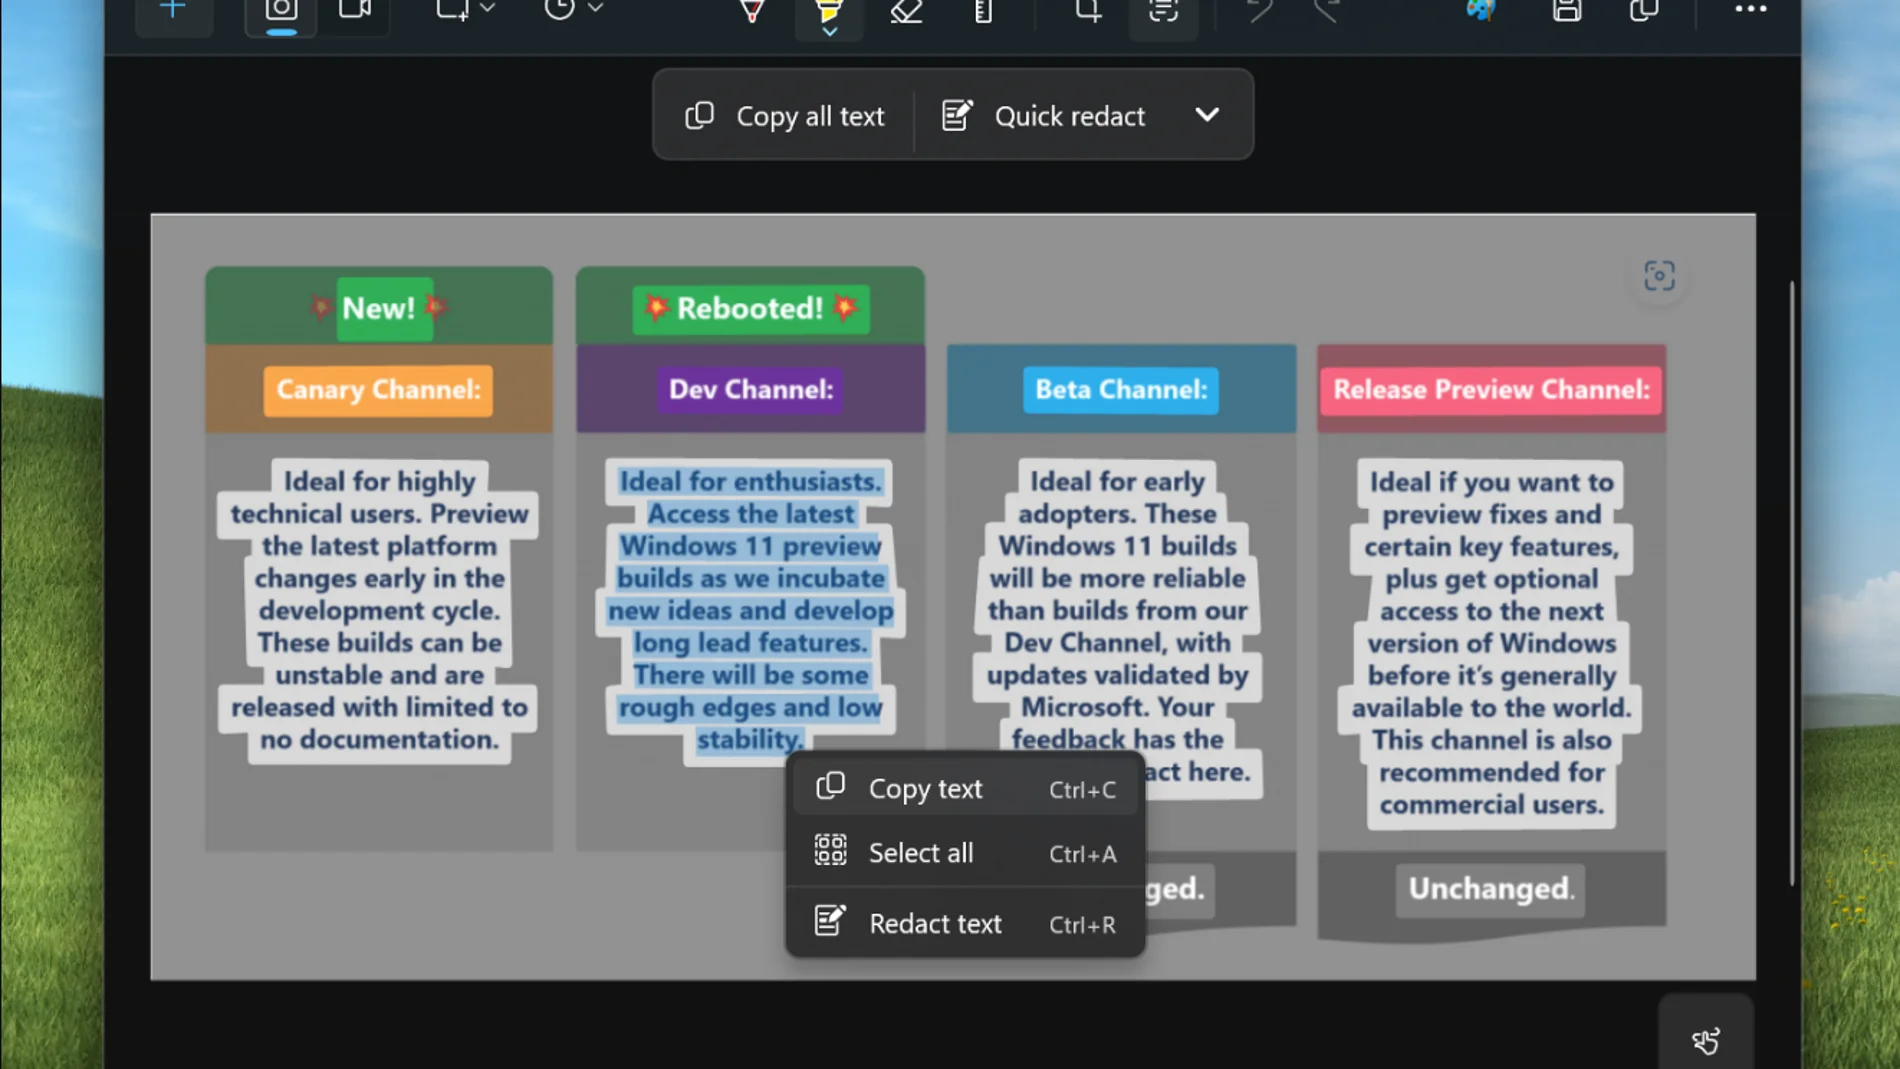Click 'commercial users.' text in Release Preview column
This screenshot has height=1069, width=1900.
[1491, 804]
